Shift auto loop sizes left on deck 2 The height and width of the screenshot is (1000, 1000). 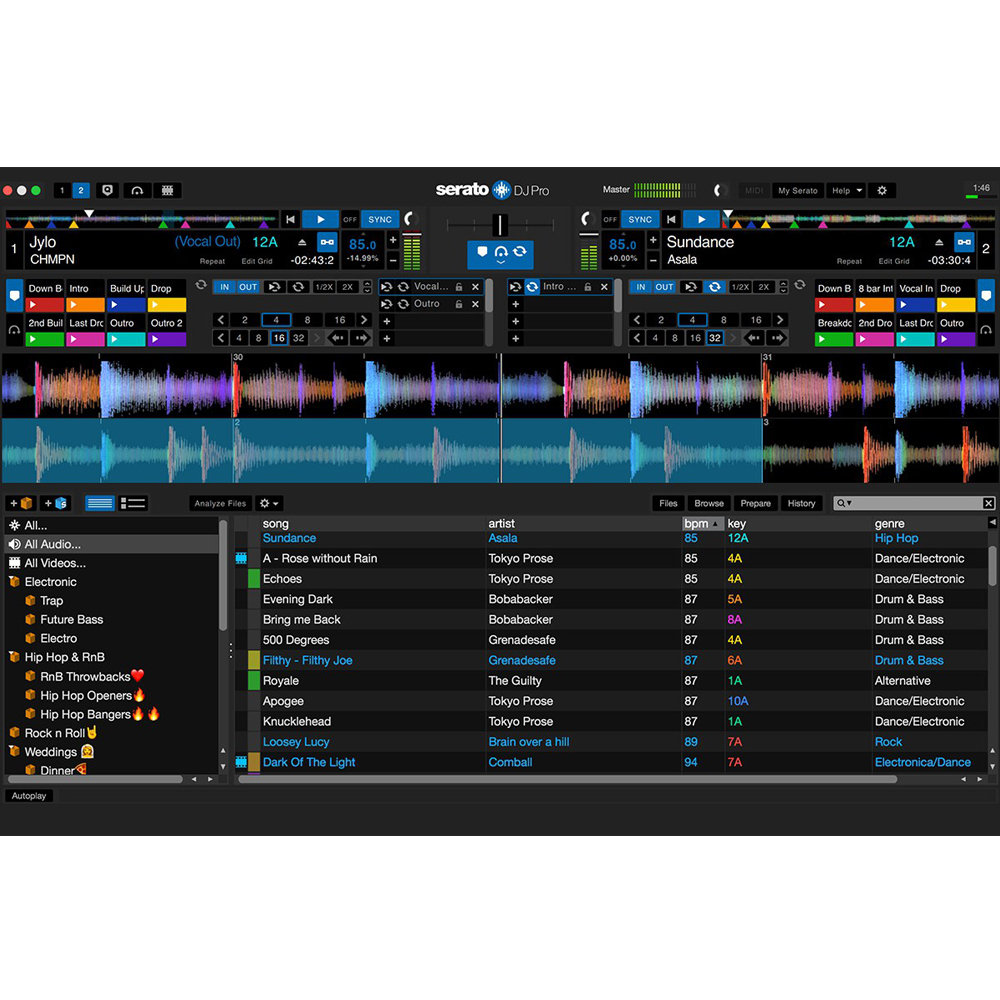(x=636, y=320)
